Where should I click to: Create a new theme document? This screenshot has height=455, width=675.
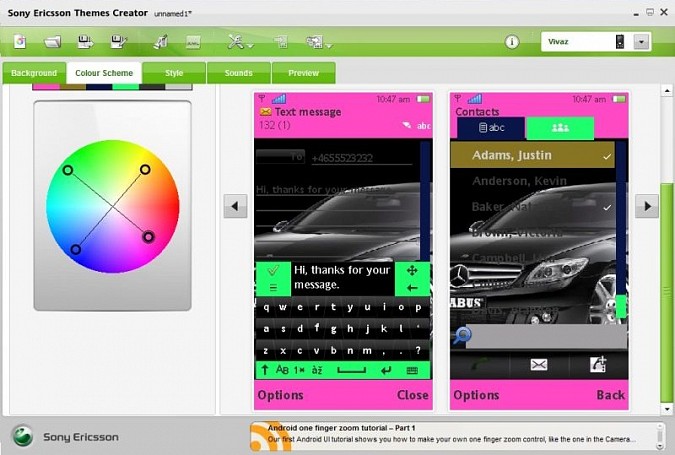20,42
